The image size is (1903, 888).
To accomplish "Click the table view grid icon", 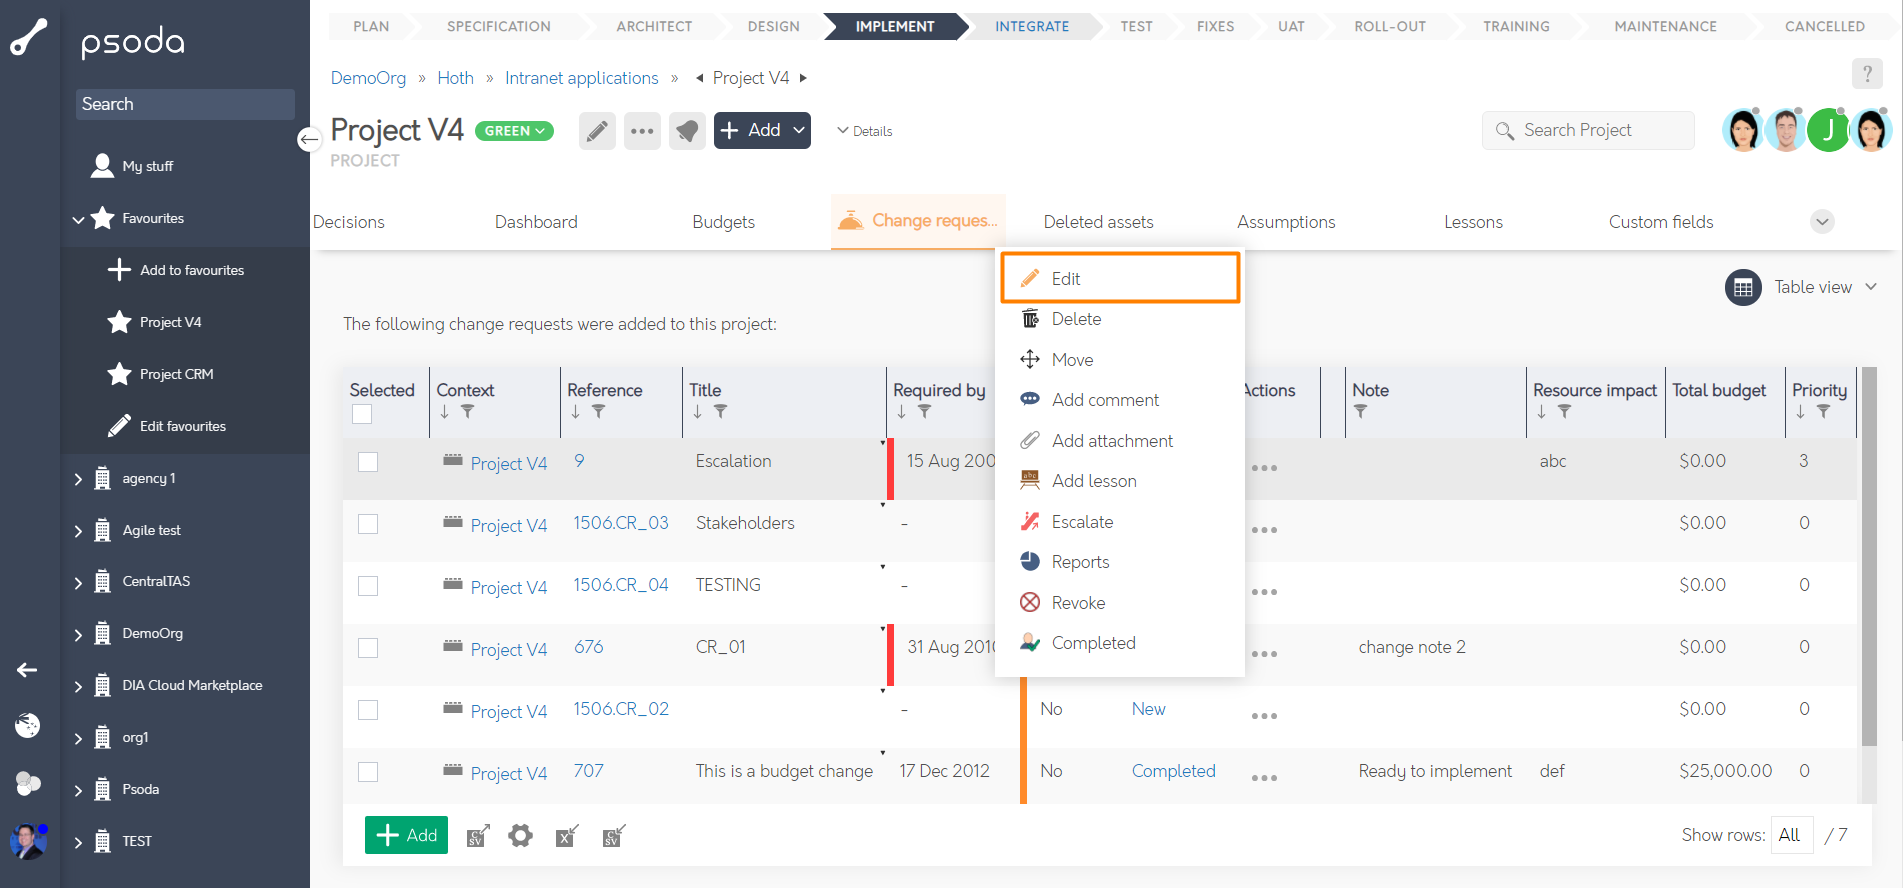I will tap(1743, 288).
